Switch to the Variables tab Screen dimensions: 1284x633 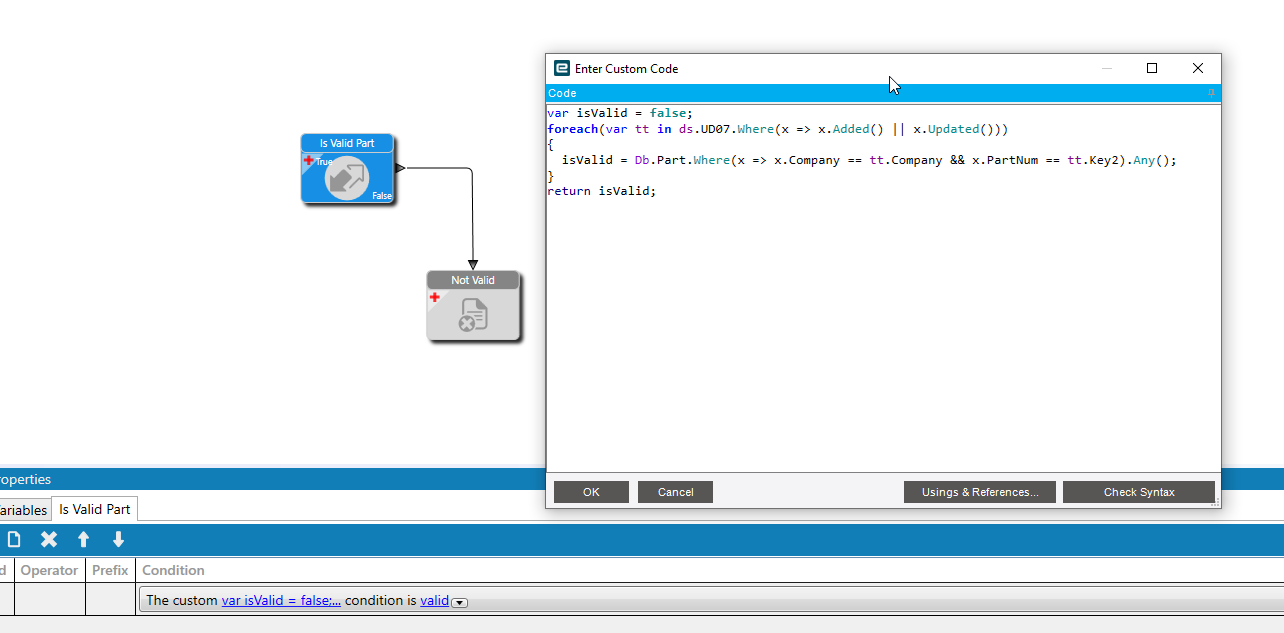(x=23, y=510)
